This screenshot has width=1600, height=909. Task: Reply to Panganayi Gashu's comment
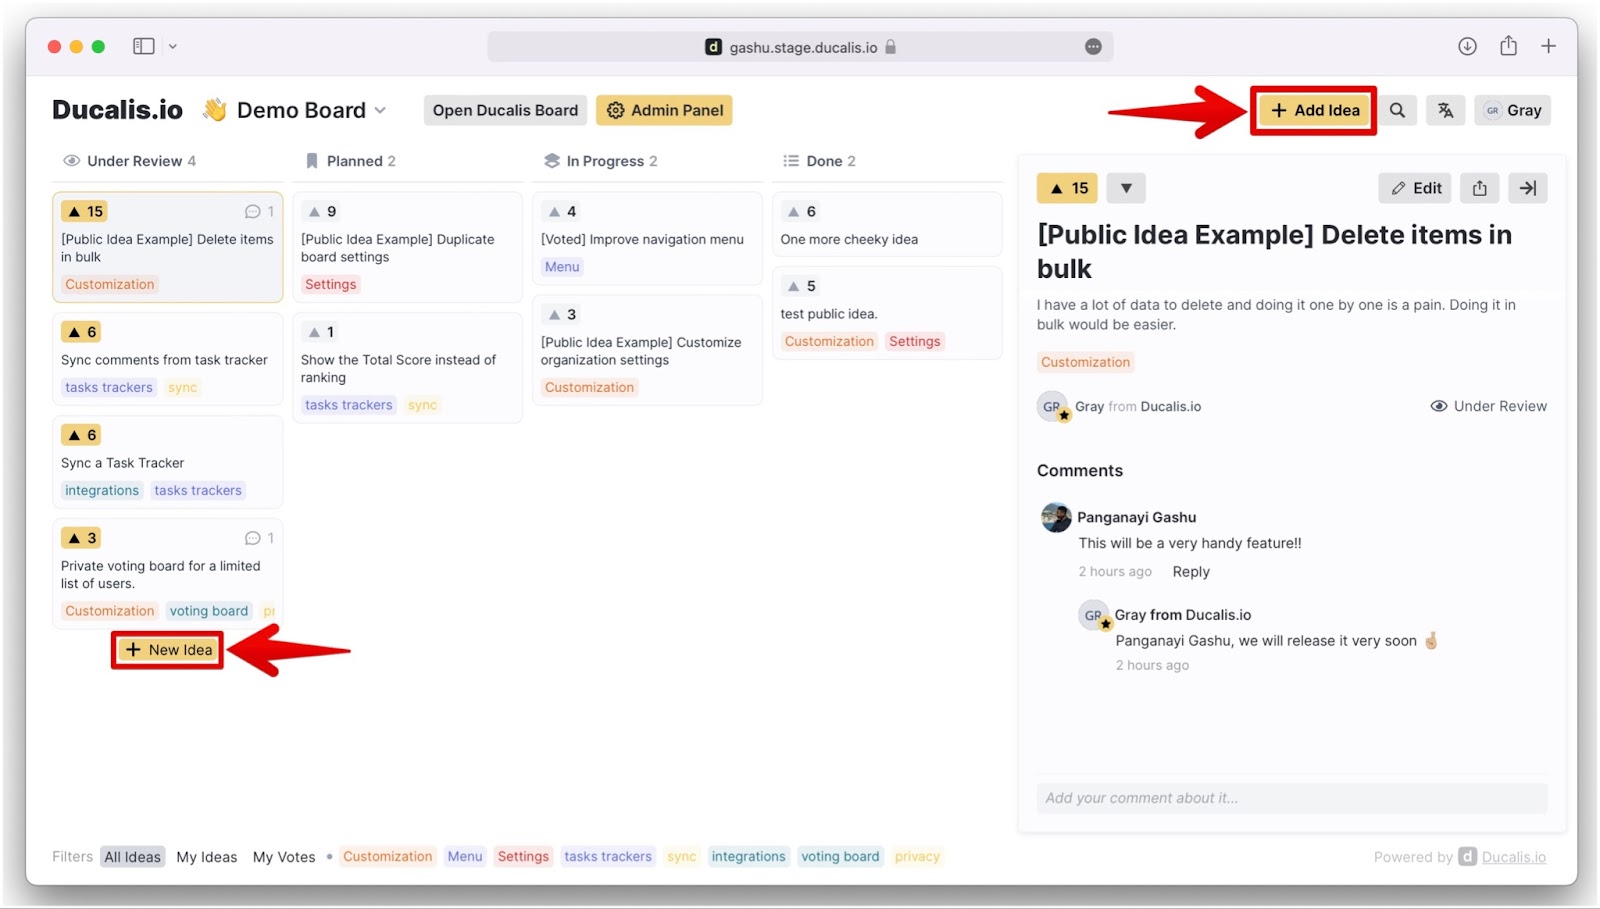[1191, 571]
